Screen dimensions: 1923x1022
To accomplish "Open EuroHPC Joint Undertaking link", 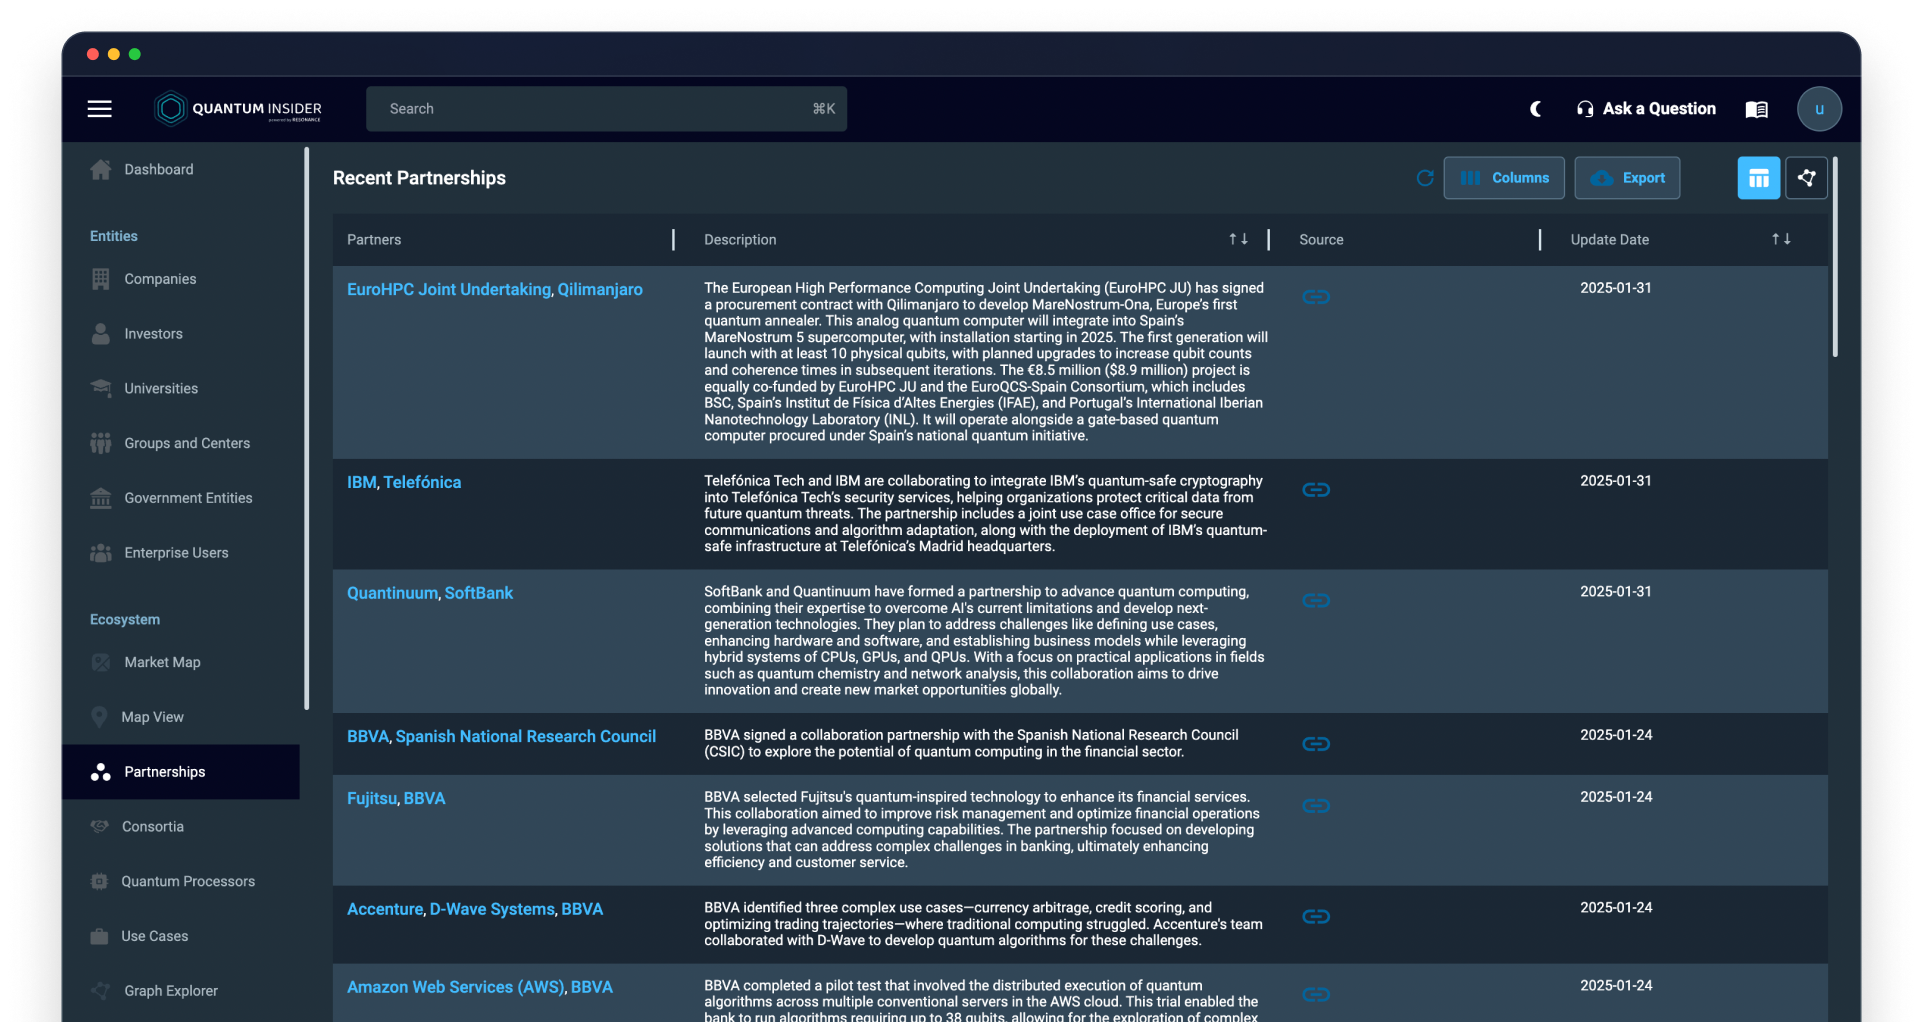I will coord(449,290).
